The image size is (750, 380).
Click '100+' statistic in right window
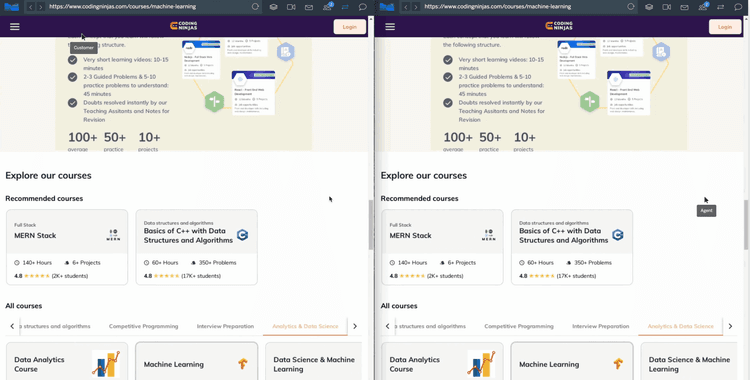pyautogui.click(x=458, y=137)
